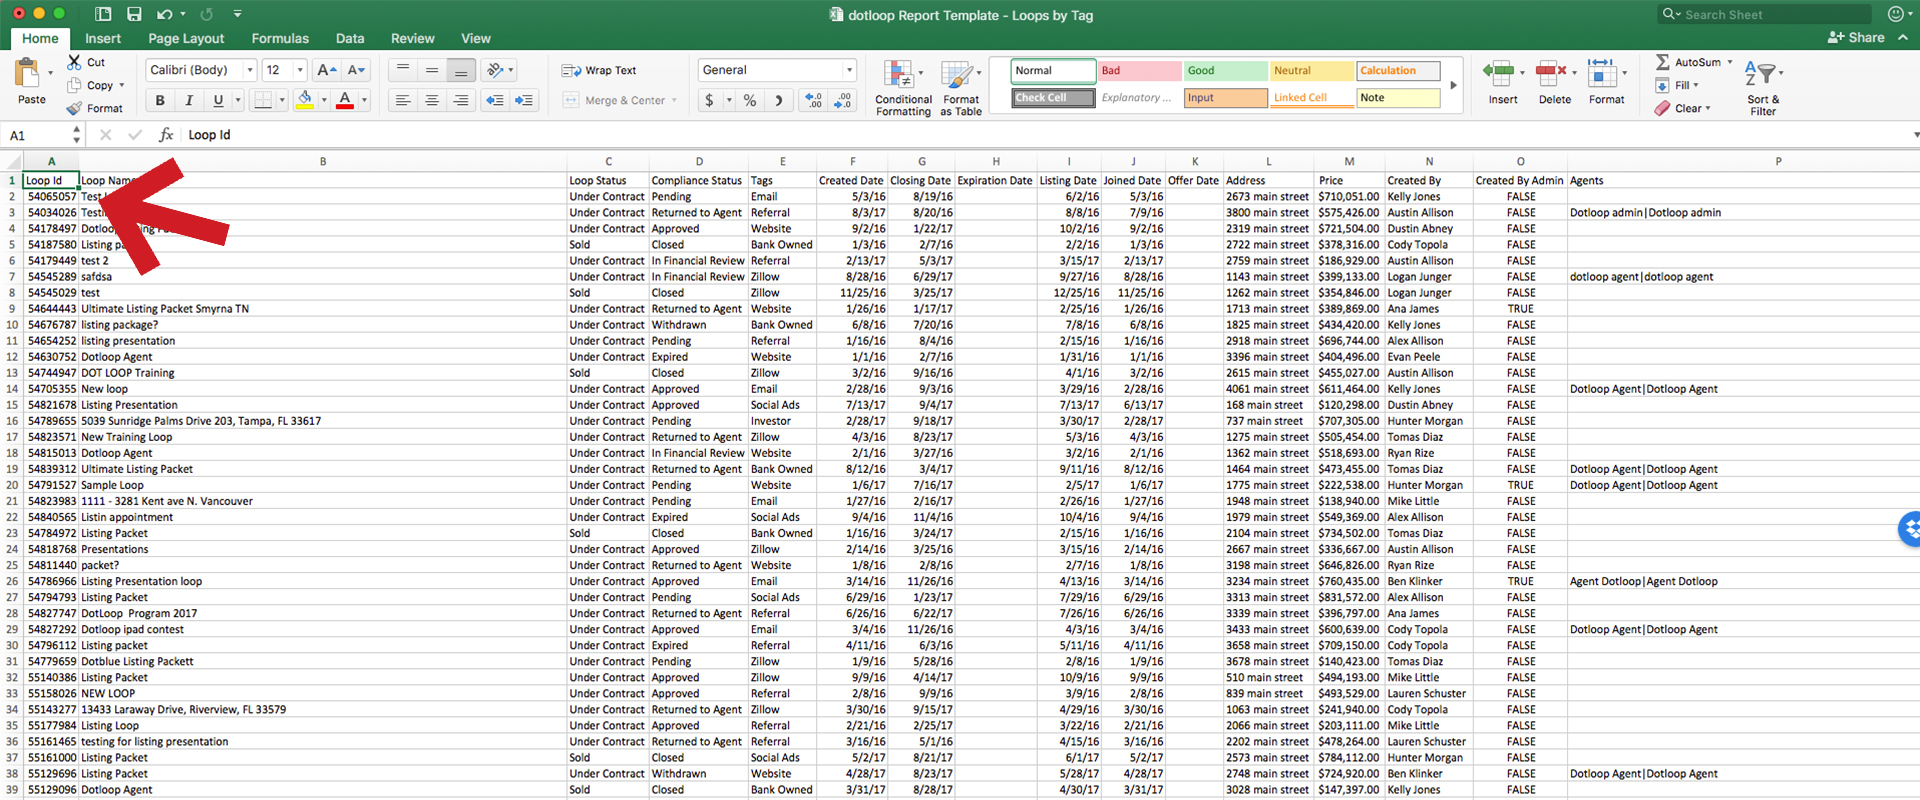Decrease font size with the small A icon
Viewport: 1920px width, 800px height.
click(x=356, y=70)
